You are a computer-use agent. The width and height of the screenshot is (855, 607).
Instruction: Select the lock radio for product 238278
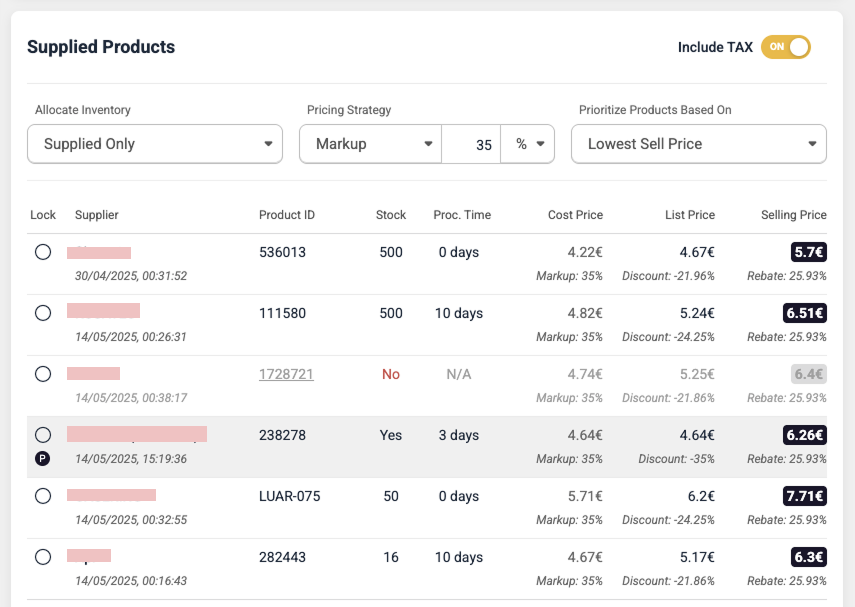pyautogui.click(x=43, y=434)
